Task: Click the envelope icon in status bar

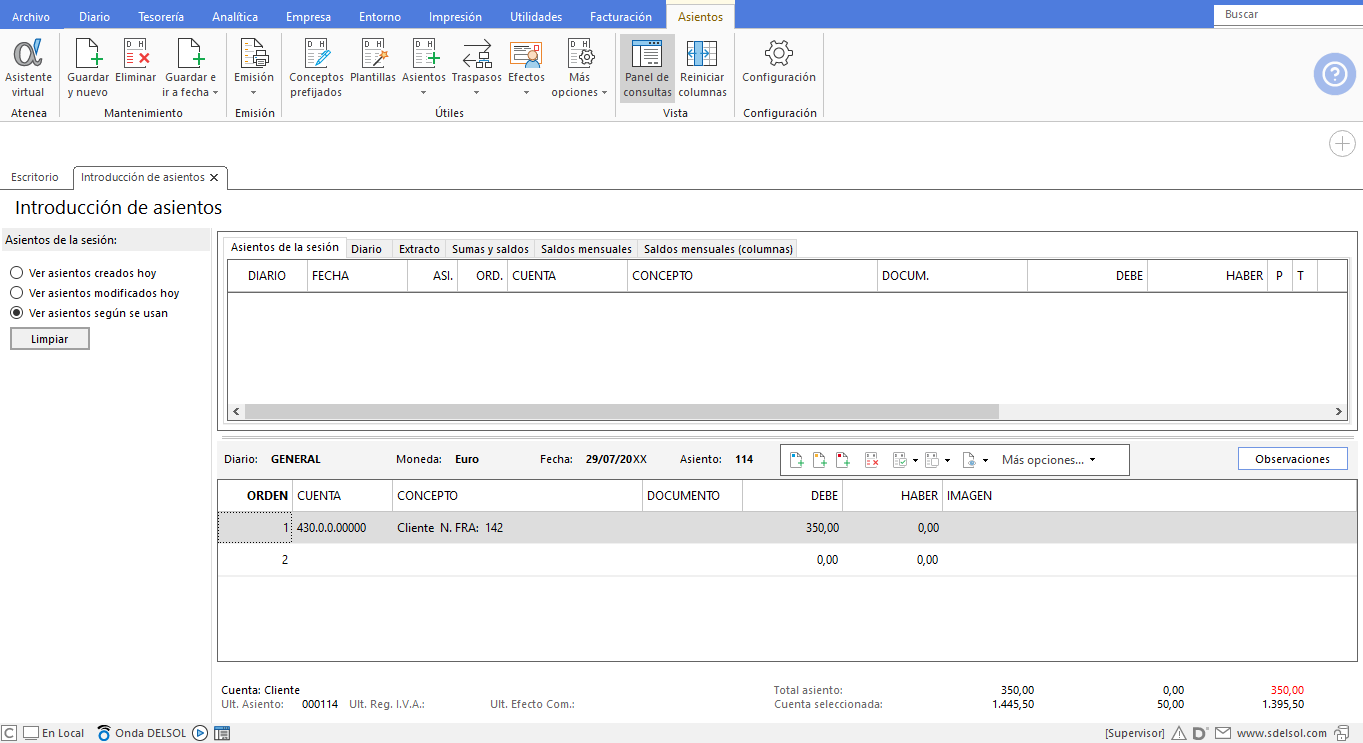Action: tap(1223, 733)
